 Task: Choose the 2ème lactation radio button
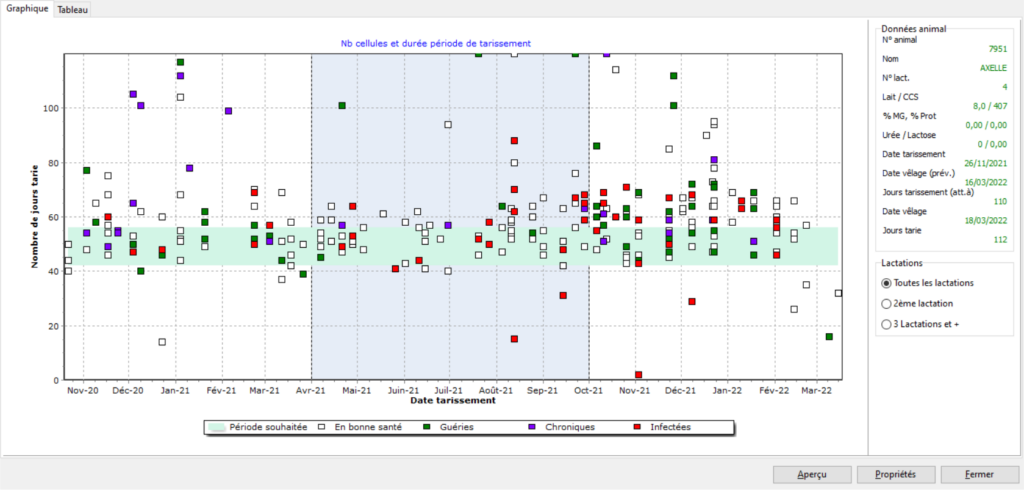click(886, 303)
